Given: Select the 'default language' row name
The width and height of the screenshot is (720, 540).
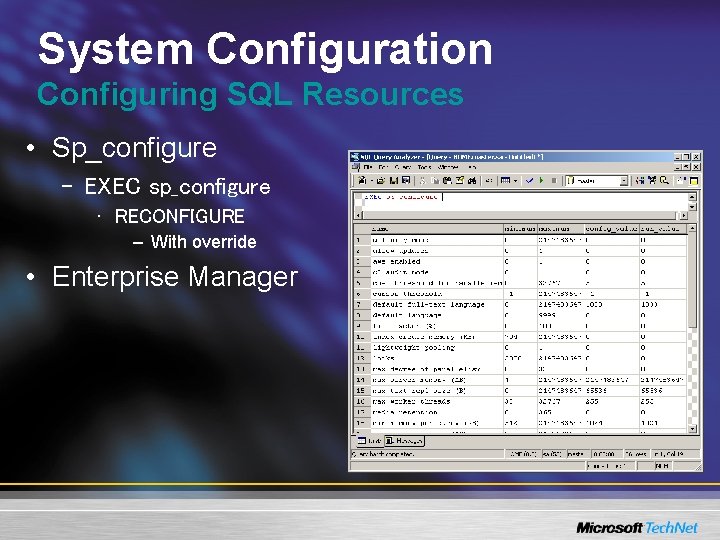Looking at the screenshot, I should point(407,315).
